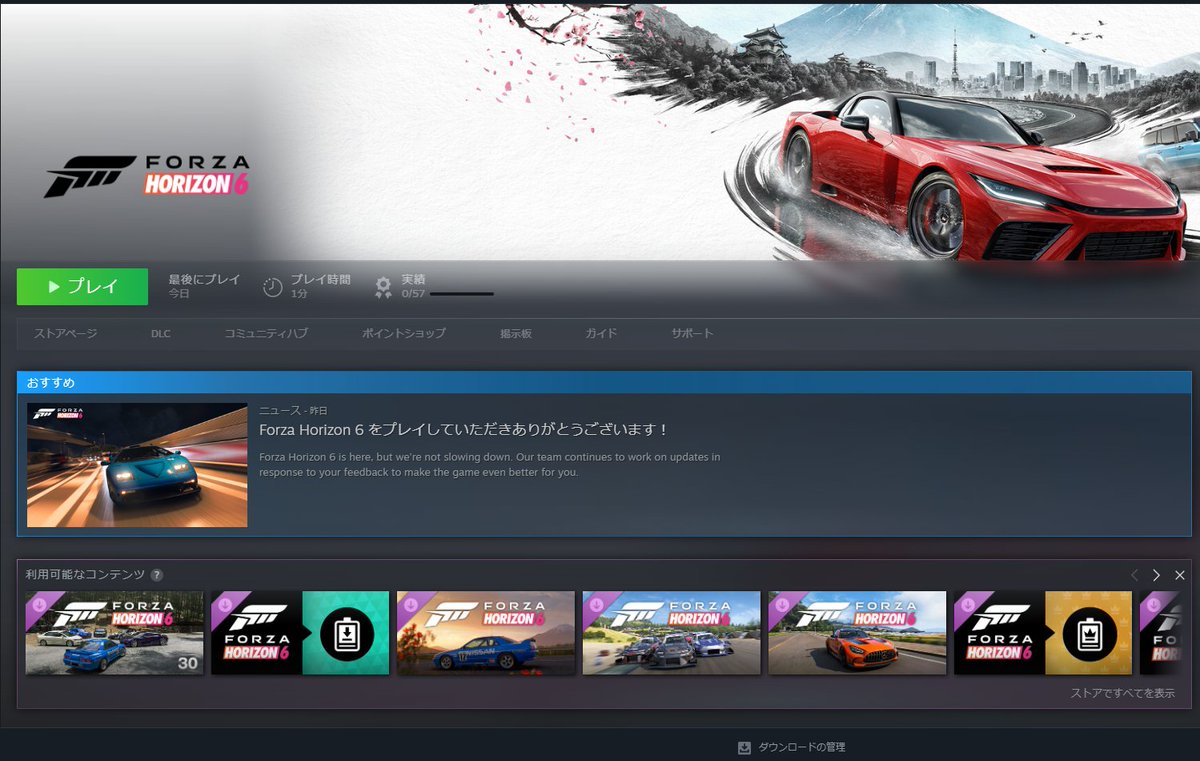
Task: Click the download manager icon
Action: click(744, 747)
